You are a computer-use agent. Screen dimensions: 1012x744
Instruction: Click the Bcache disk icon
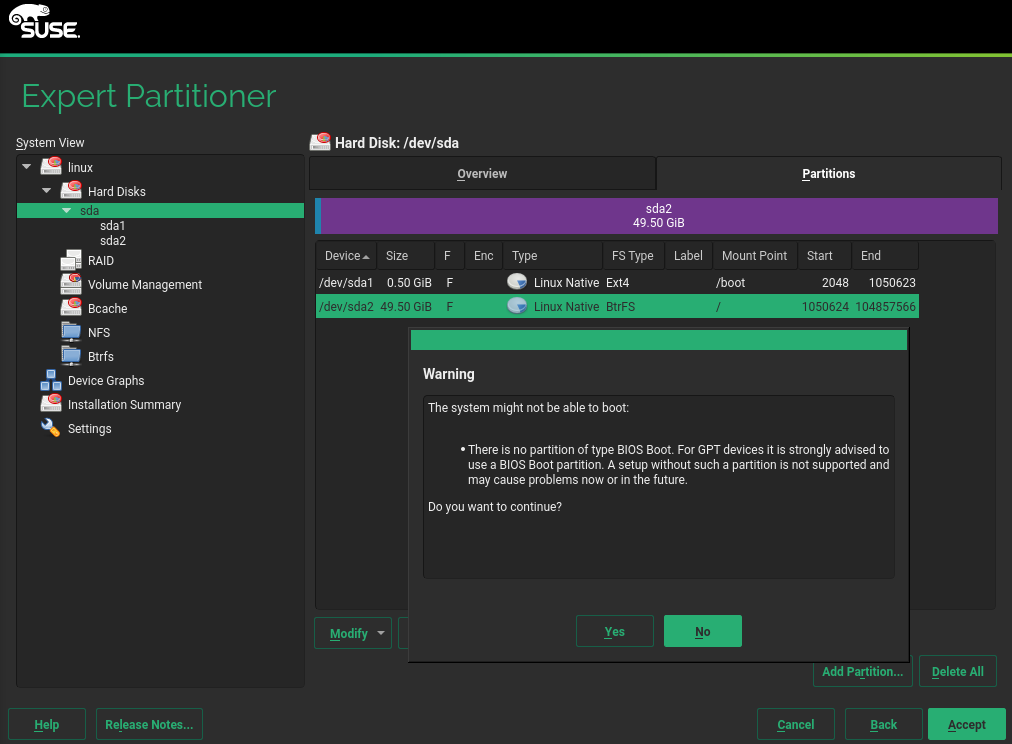(x=71, y=309)
